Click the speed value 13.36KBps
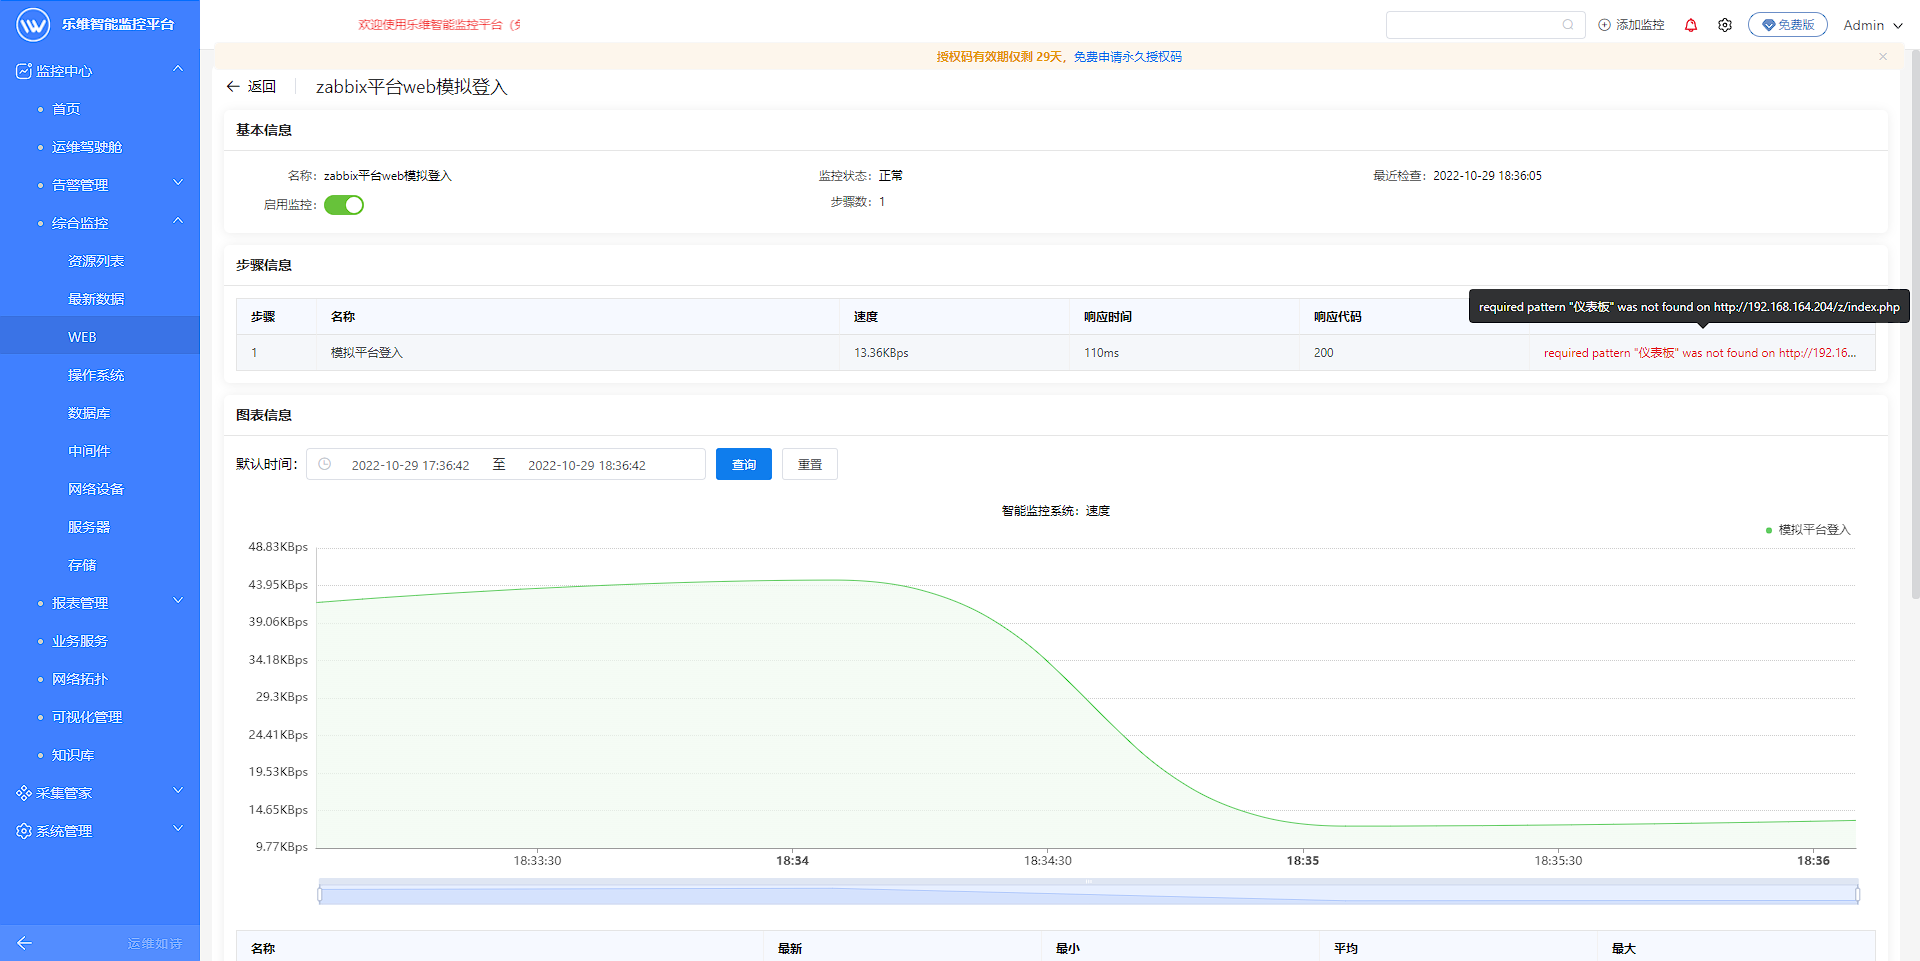The image size is (1920, 961). pyautogui.click(x=881, y=353)
